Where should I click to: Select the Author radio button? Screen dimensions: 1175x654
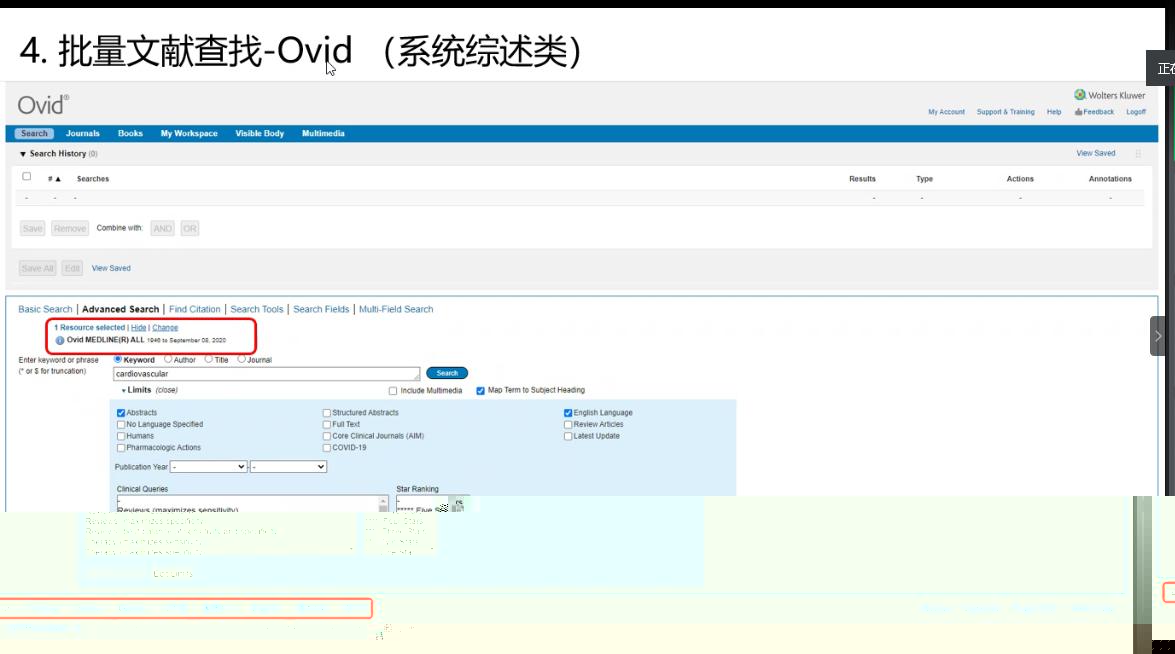point(168,360)
